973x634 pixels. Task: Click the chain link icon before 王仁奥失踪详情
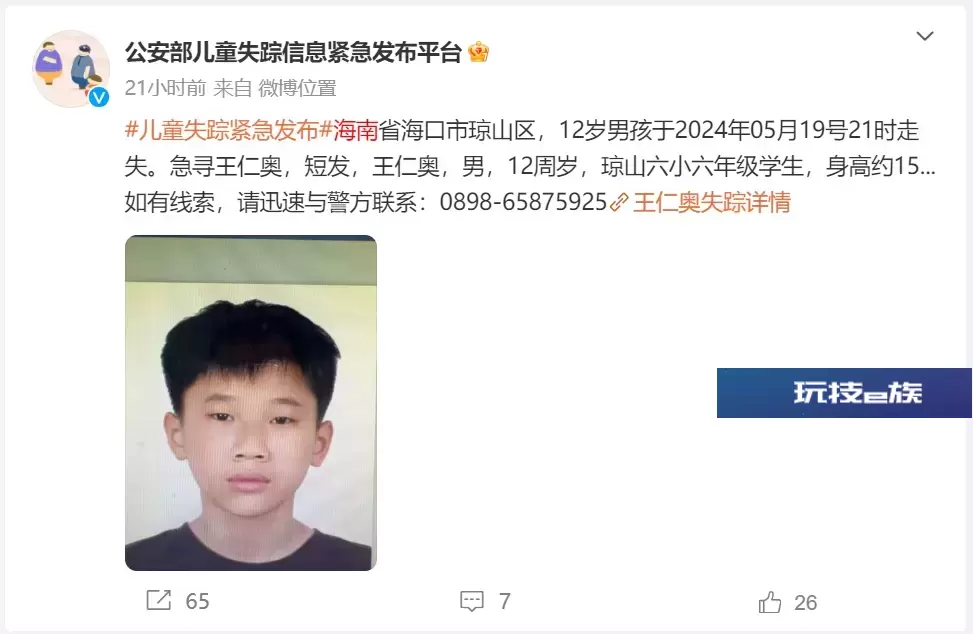(619, 203)
